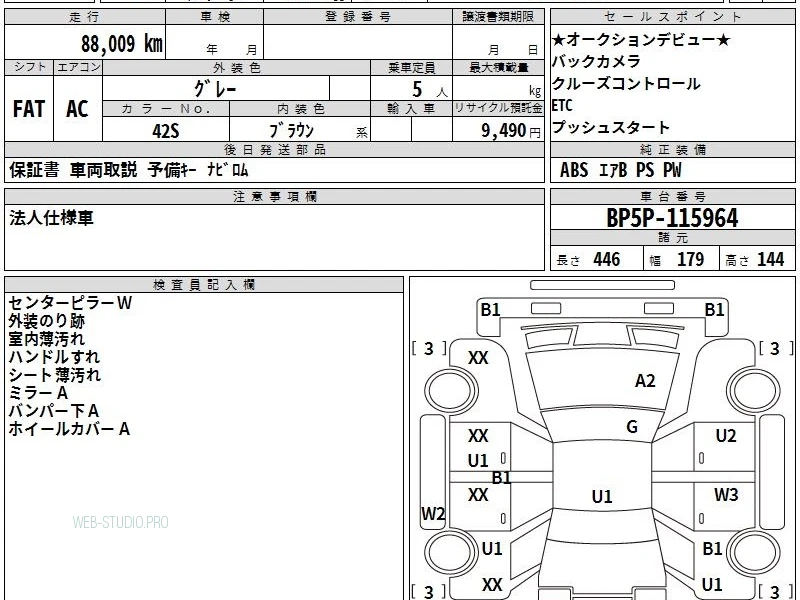Viewport: 800px width, 600px height.
Task: Click the 最大積載量 header
Action: click(498, 68)
